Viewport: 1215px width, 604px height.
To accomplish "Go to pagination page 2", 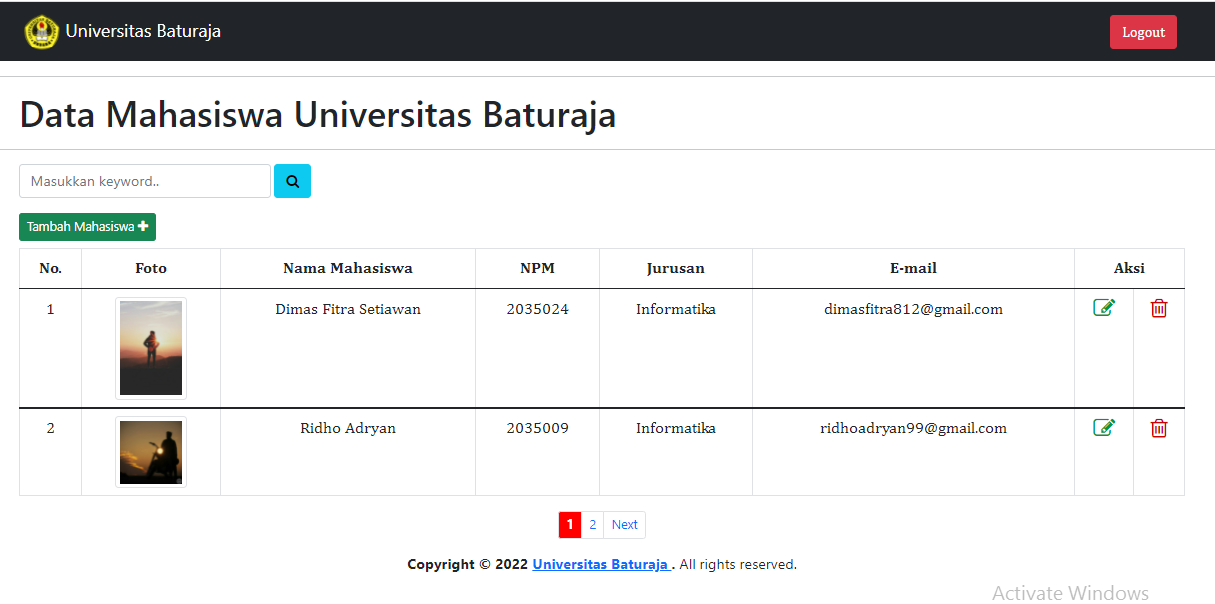I will coord(592,525).
